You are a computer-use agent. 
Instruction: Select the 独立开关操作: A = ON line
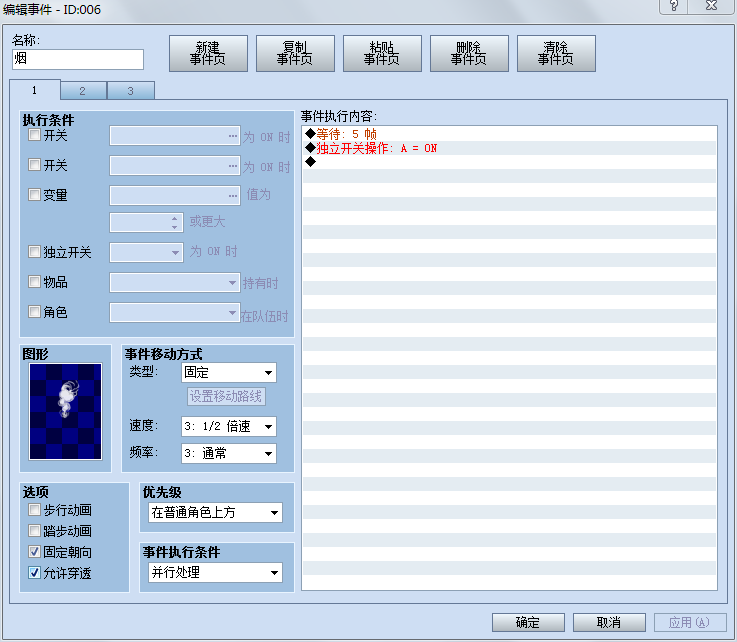click(510, 148)
